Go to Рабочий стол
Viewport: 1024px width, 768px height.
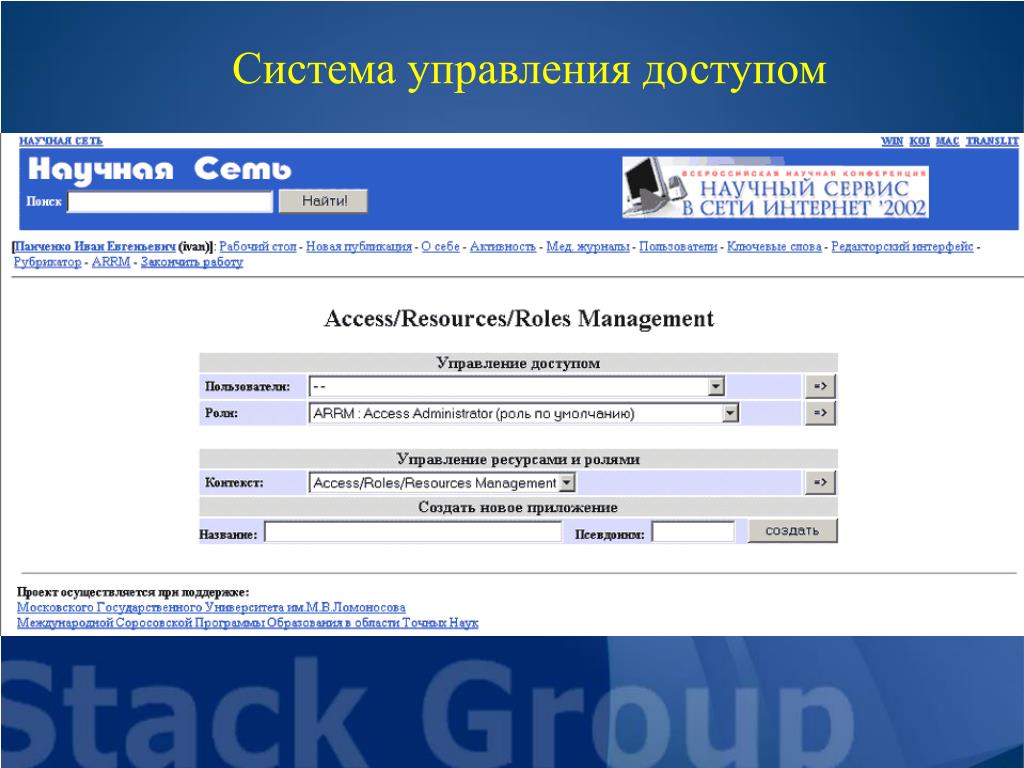[x=258, y=247]
